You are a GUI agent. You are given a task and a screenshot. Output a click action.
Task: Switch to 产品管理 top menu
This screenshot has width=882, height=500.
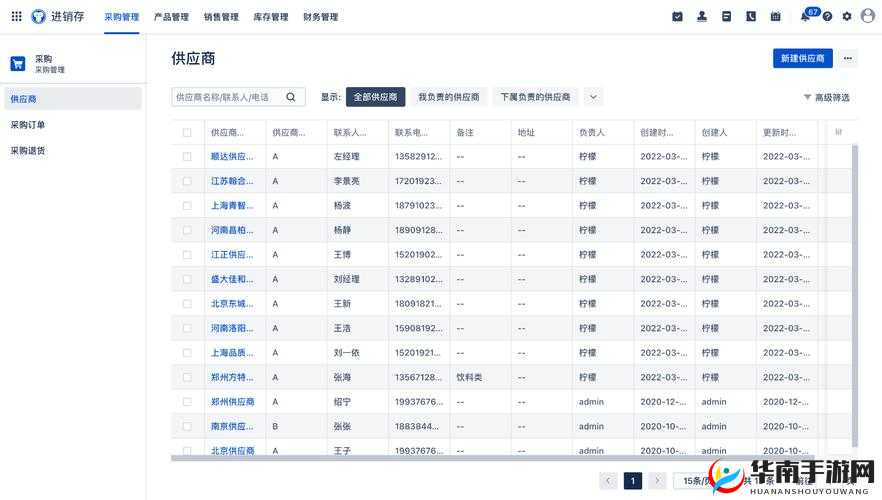click(171, 17)
